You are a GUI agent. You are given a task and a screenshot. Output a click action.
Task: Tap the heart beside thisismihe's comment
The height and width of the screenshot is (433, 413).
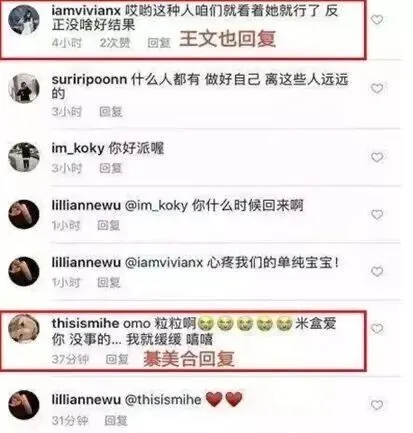tap(377, 329)
